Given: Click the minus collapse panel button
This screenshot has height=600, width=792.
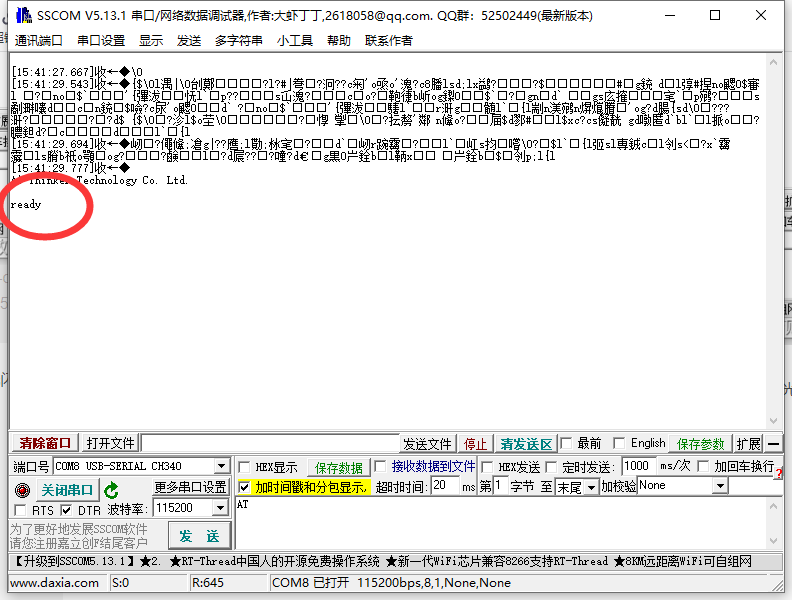Looking at the screenshot, I should (x=773, y=444).
